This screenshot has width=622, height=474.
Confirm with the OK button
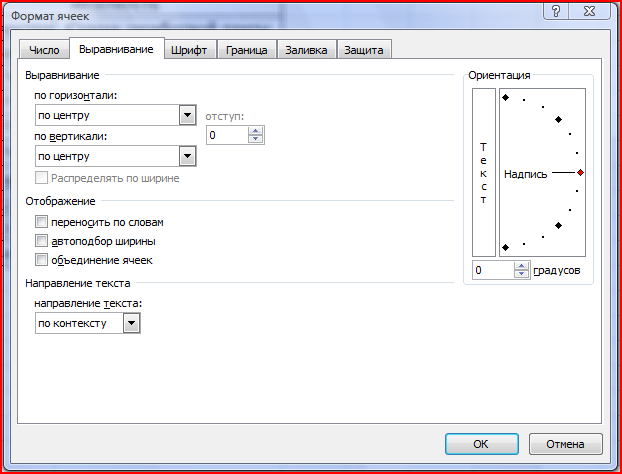[x=482, y=444]
